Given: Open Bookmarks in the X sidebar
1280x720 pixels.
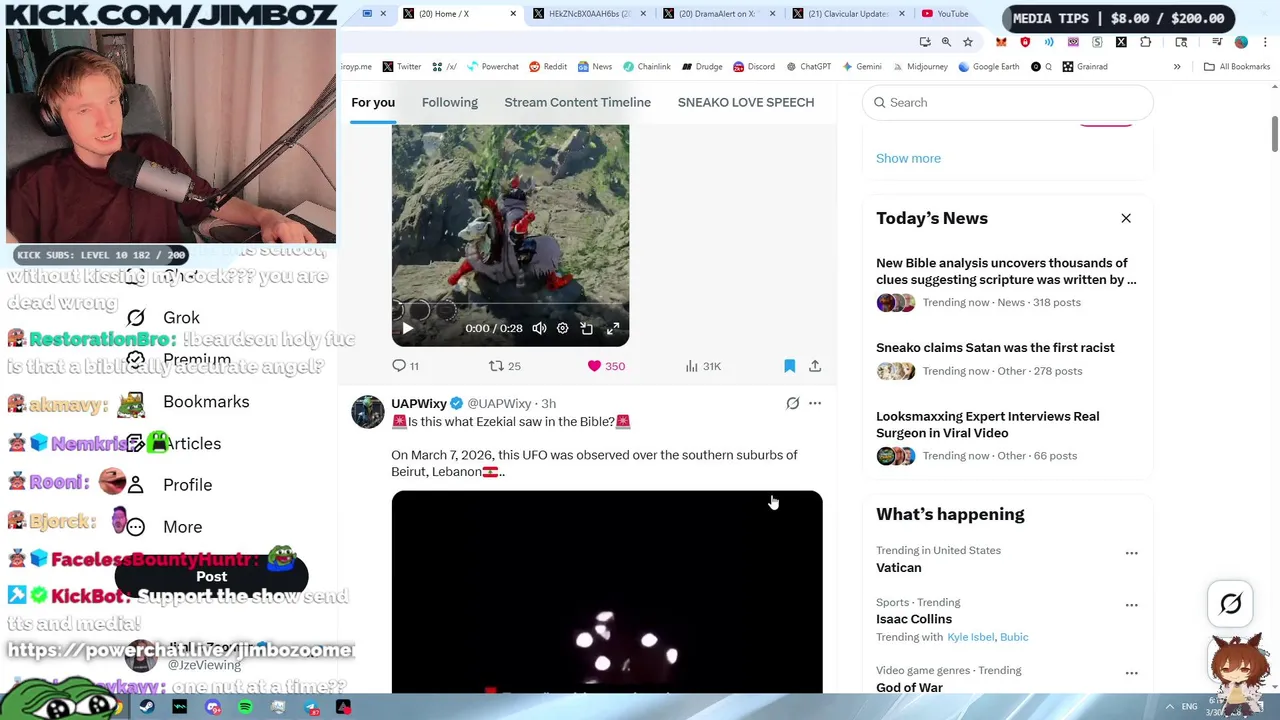Looking at the screenshot, I should point(206,401).
